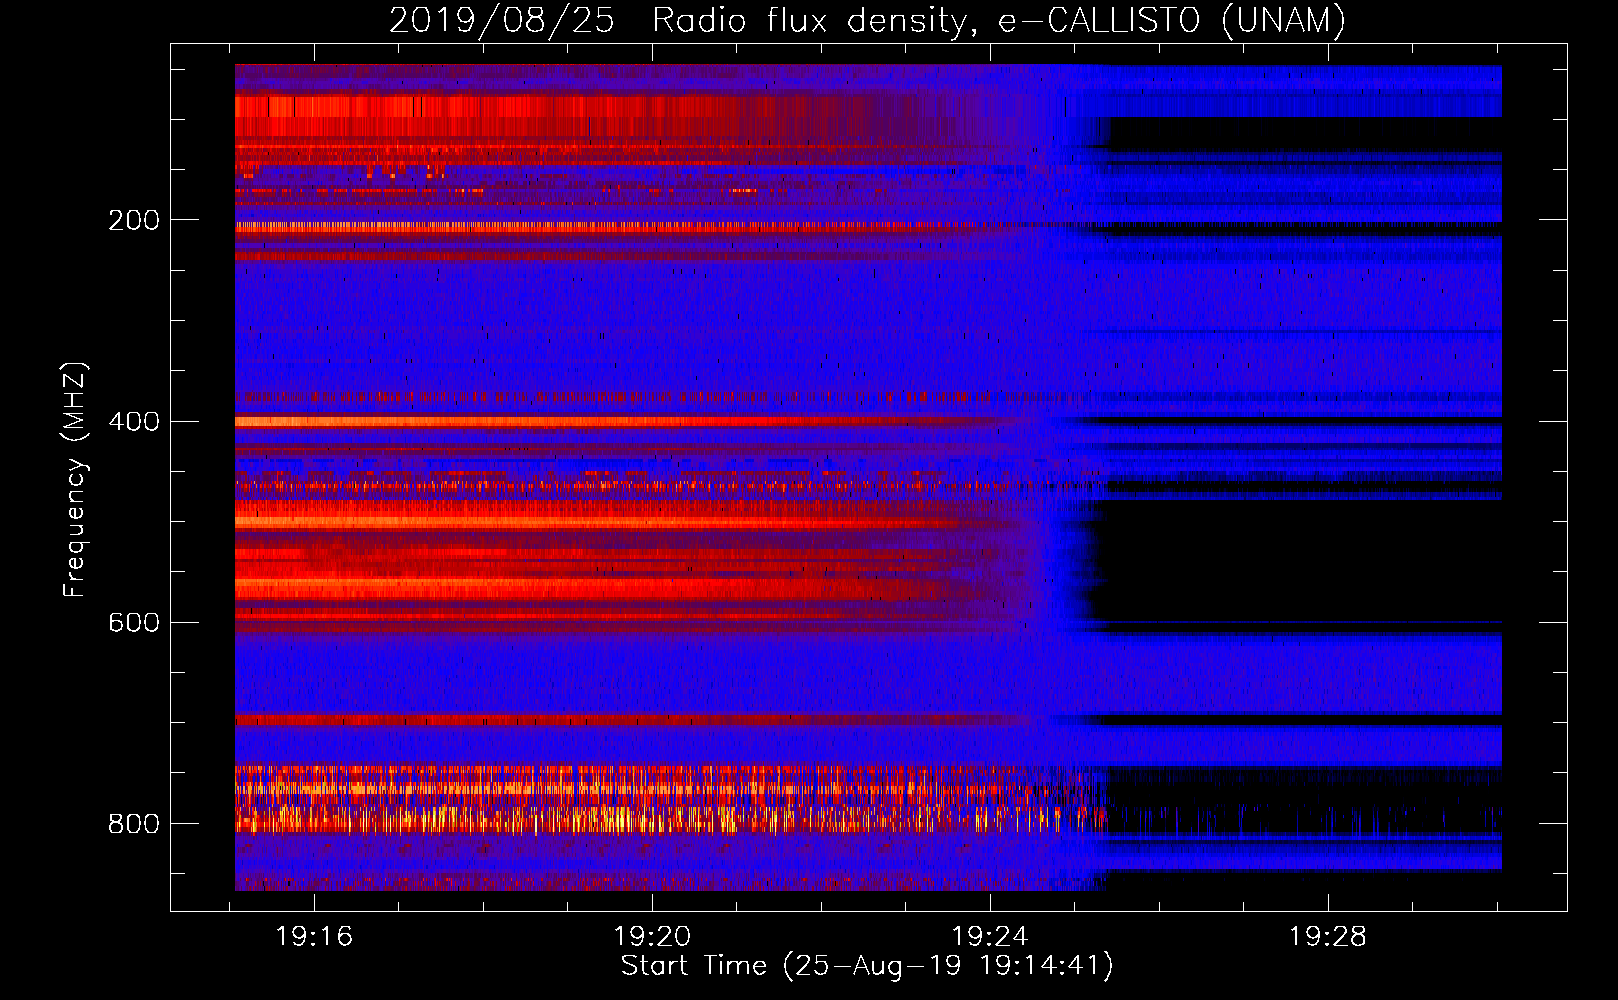This screenshot has height=1000, width=1618.
Task: Click the '200' frequency tick label
Action: 133,220
